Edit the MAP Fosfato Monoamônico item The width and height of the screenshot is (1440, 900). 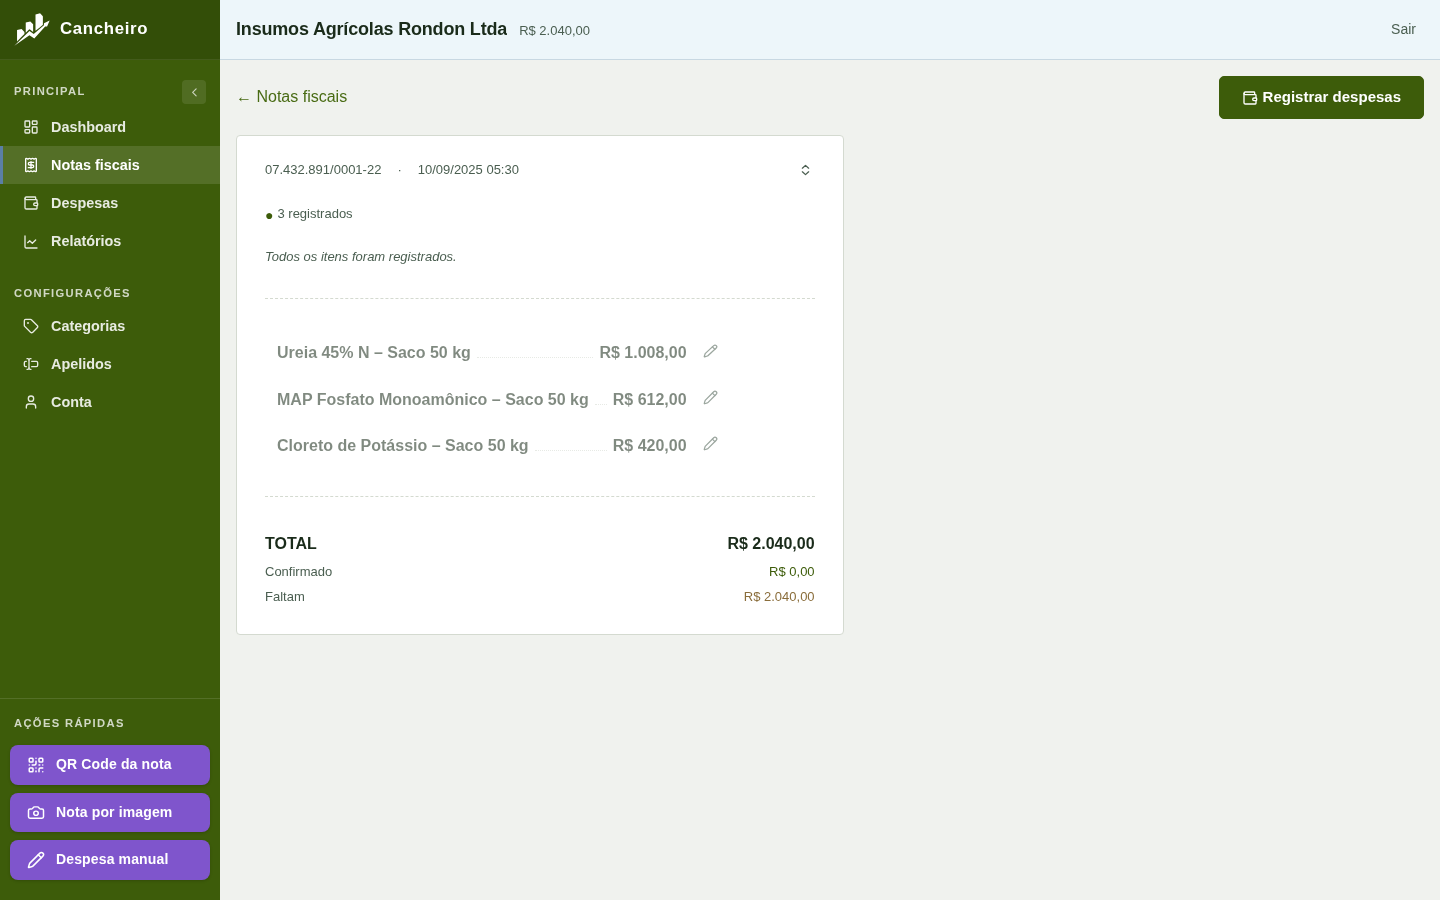(710, 398)
